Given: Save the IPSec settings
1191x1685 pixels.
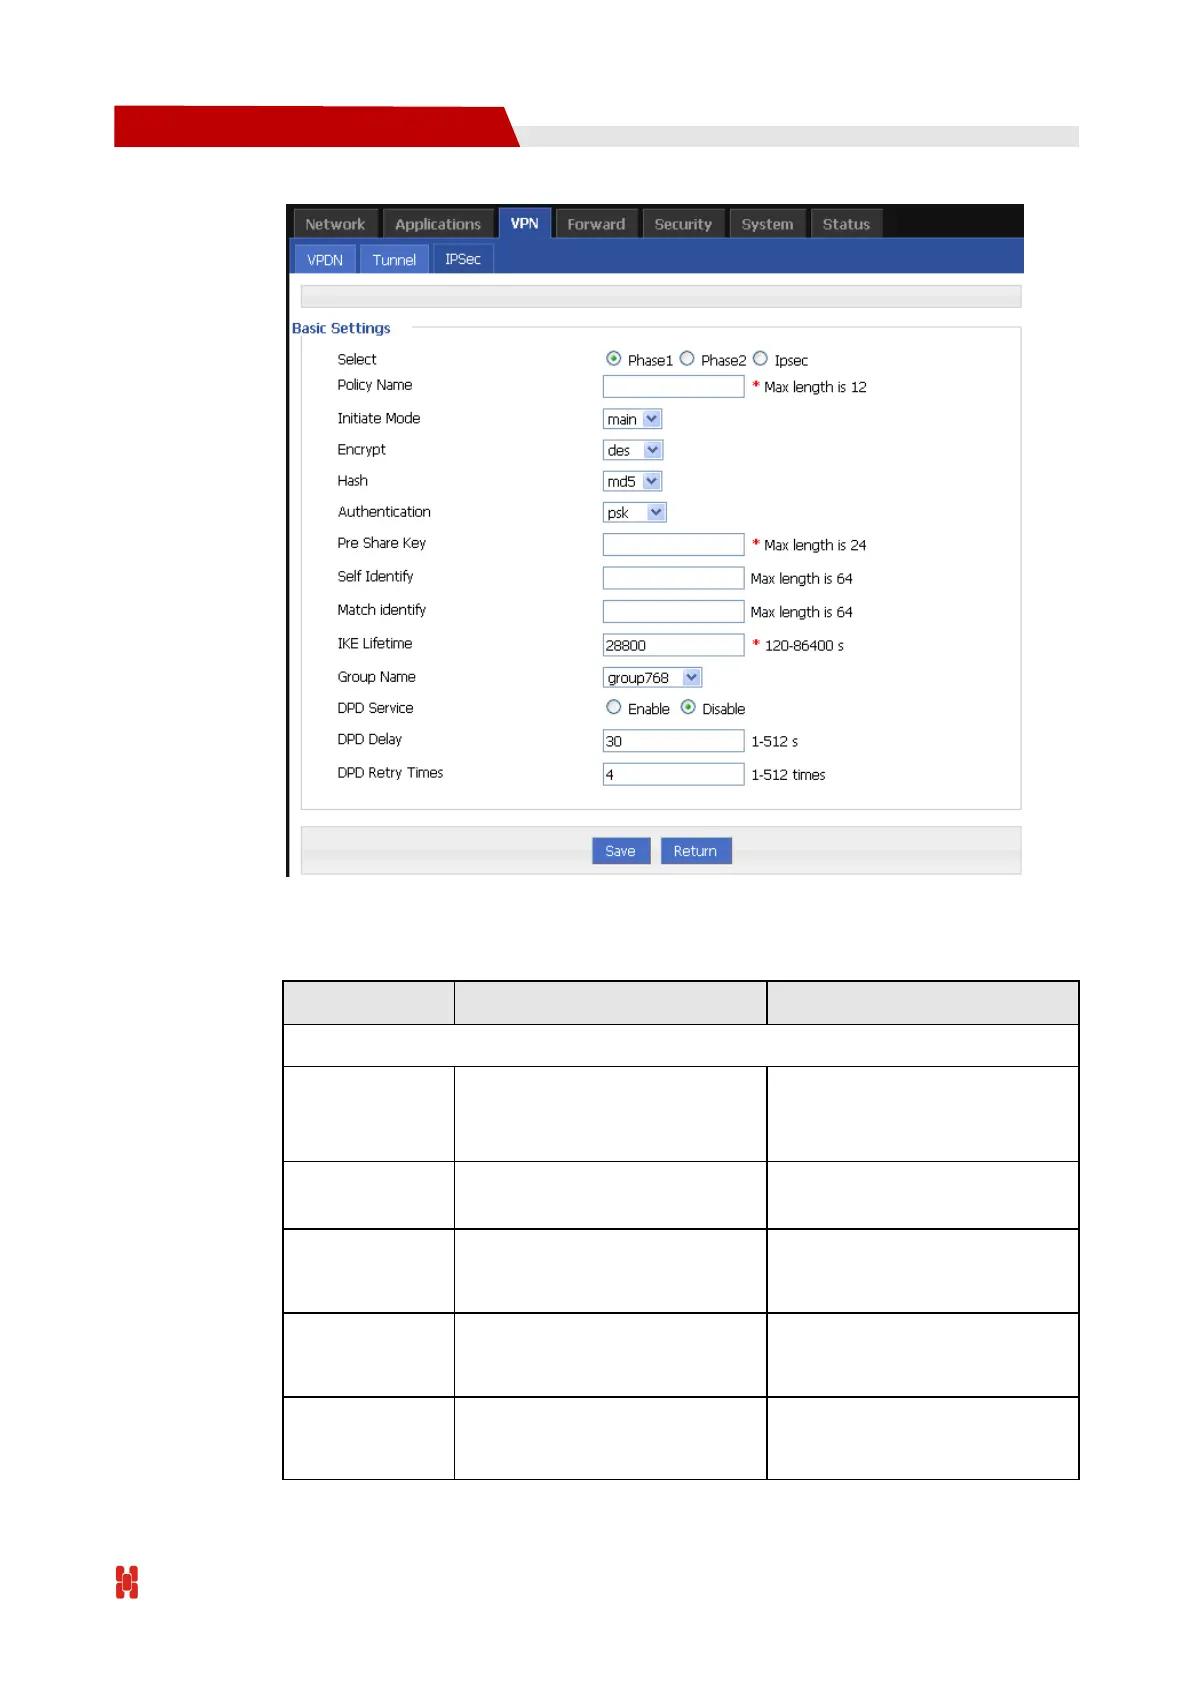Looking at the screenshot, I should pyautogui.click(x=621, y=851).
